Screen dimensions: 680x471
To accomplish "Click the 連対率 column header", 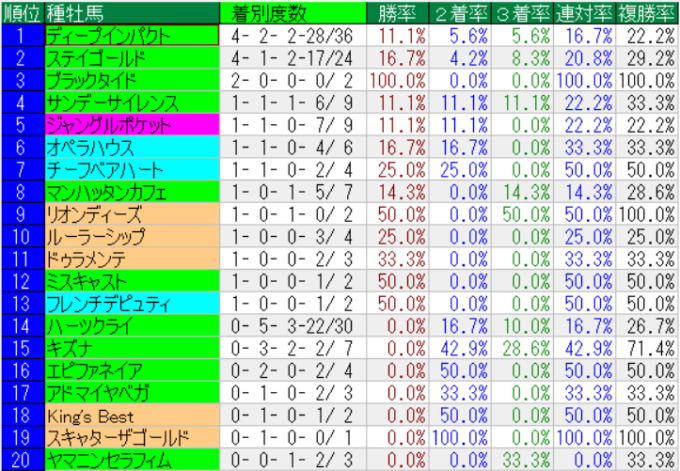I will click(x=586, y=13).
